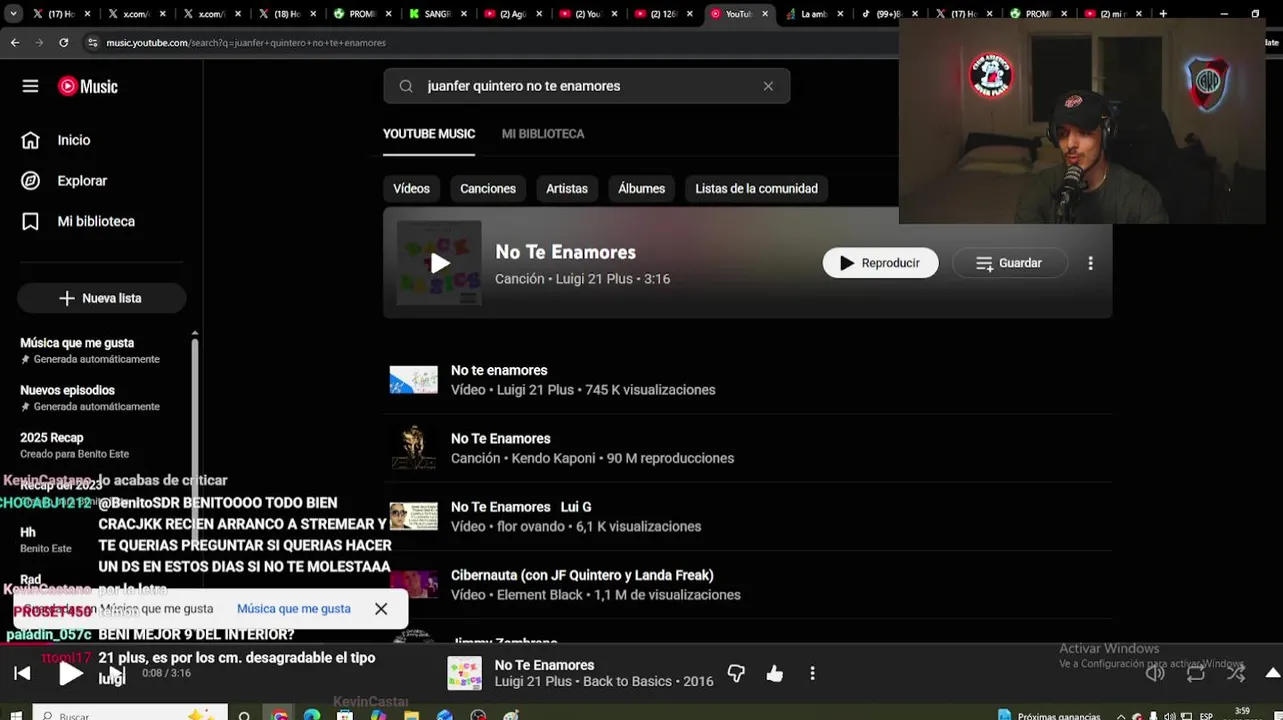Viewport: 1283px width, 720px height.
Task: Focus the search field with juanfer quintero
Action: pyautogui.click(x=586, y=86)
